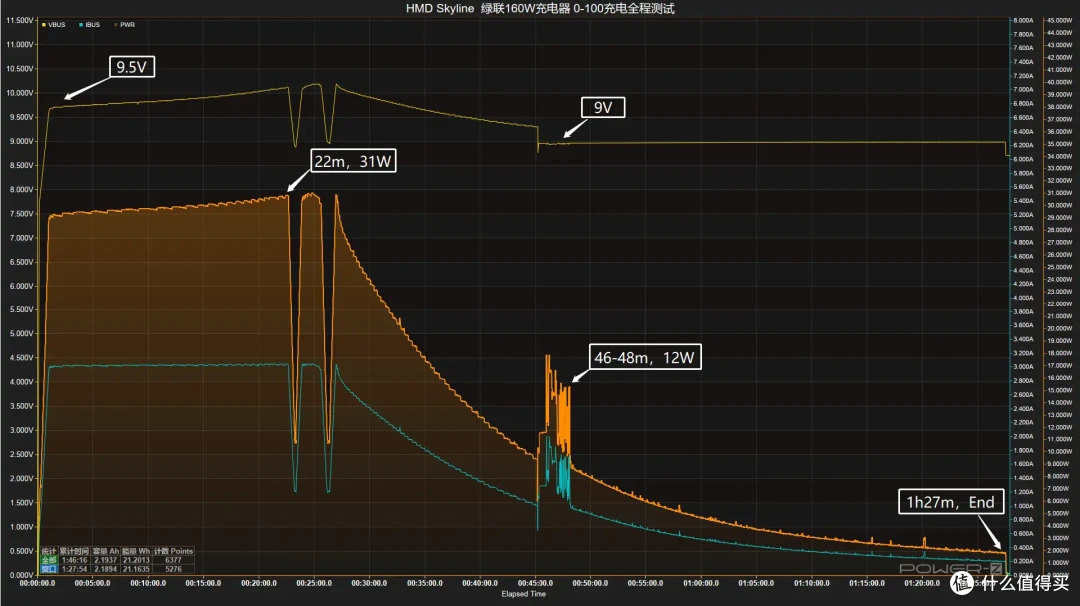The width and height of the screenshot is (1080, 606).
Task: Click the 01:00:00.0 time axis label
Action: click(700, 583)
